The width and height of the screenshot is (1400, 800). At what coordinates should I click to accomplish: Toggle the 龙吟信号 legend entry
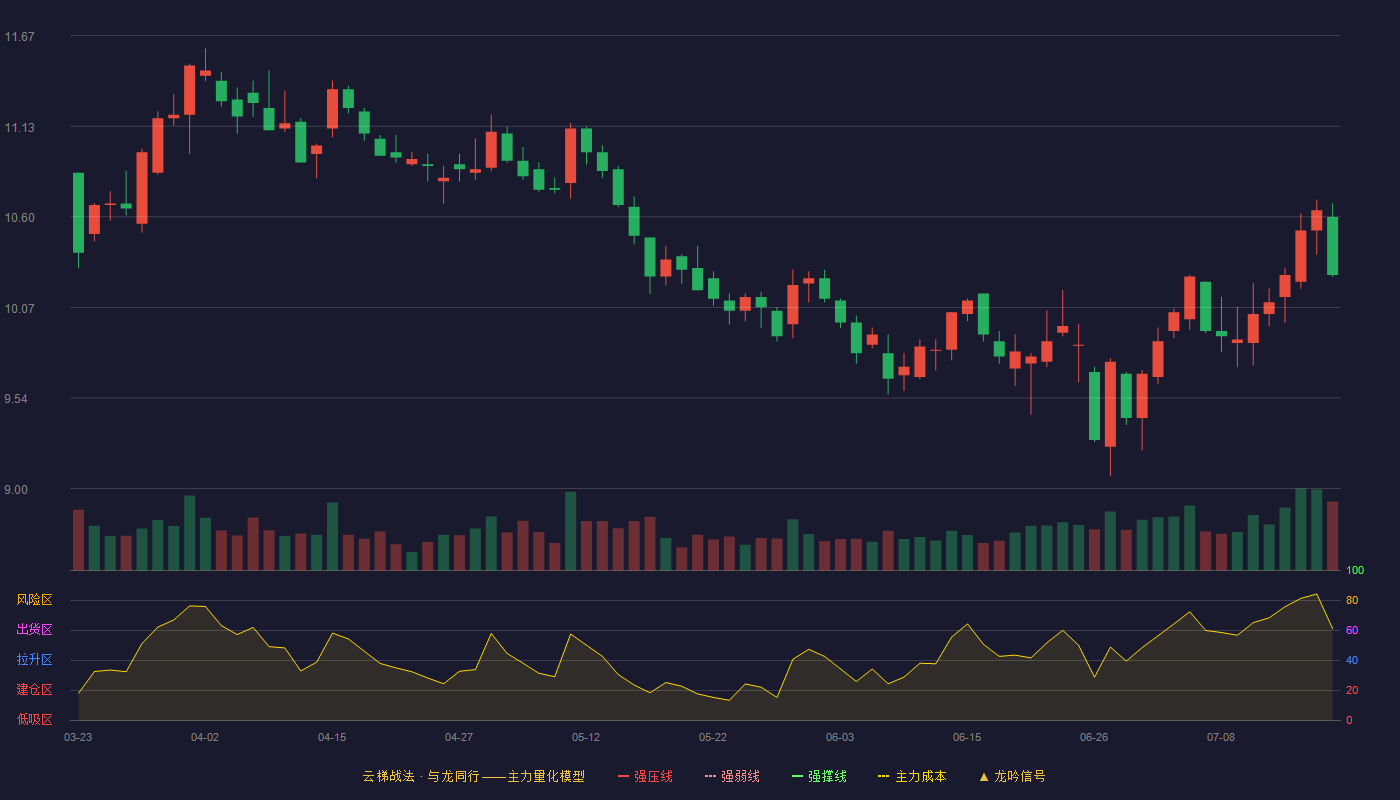point(1020,776)
